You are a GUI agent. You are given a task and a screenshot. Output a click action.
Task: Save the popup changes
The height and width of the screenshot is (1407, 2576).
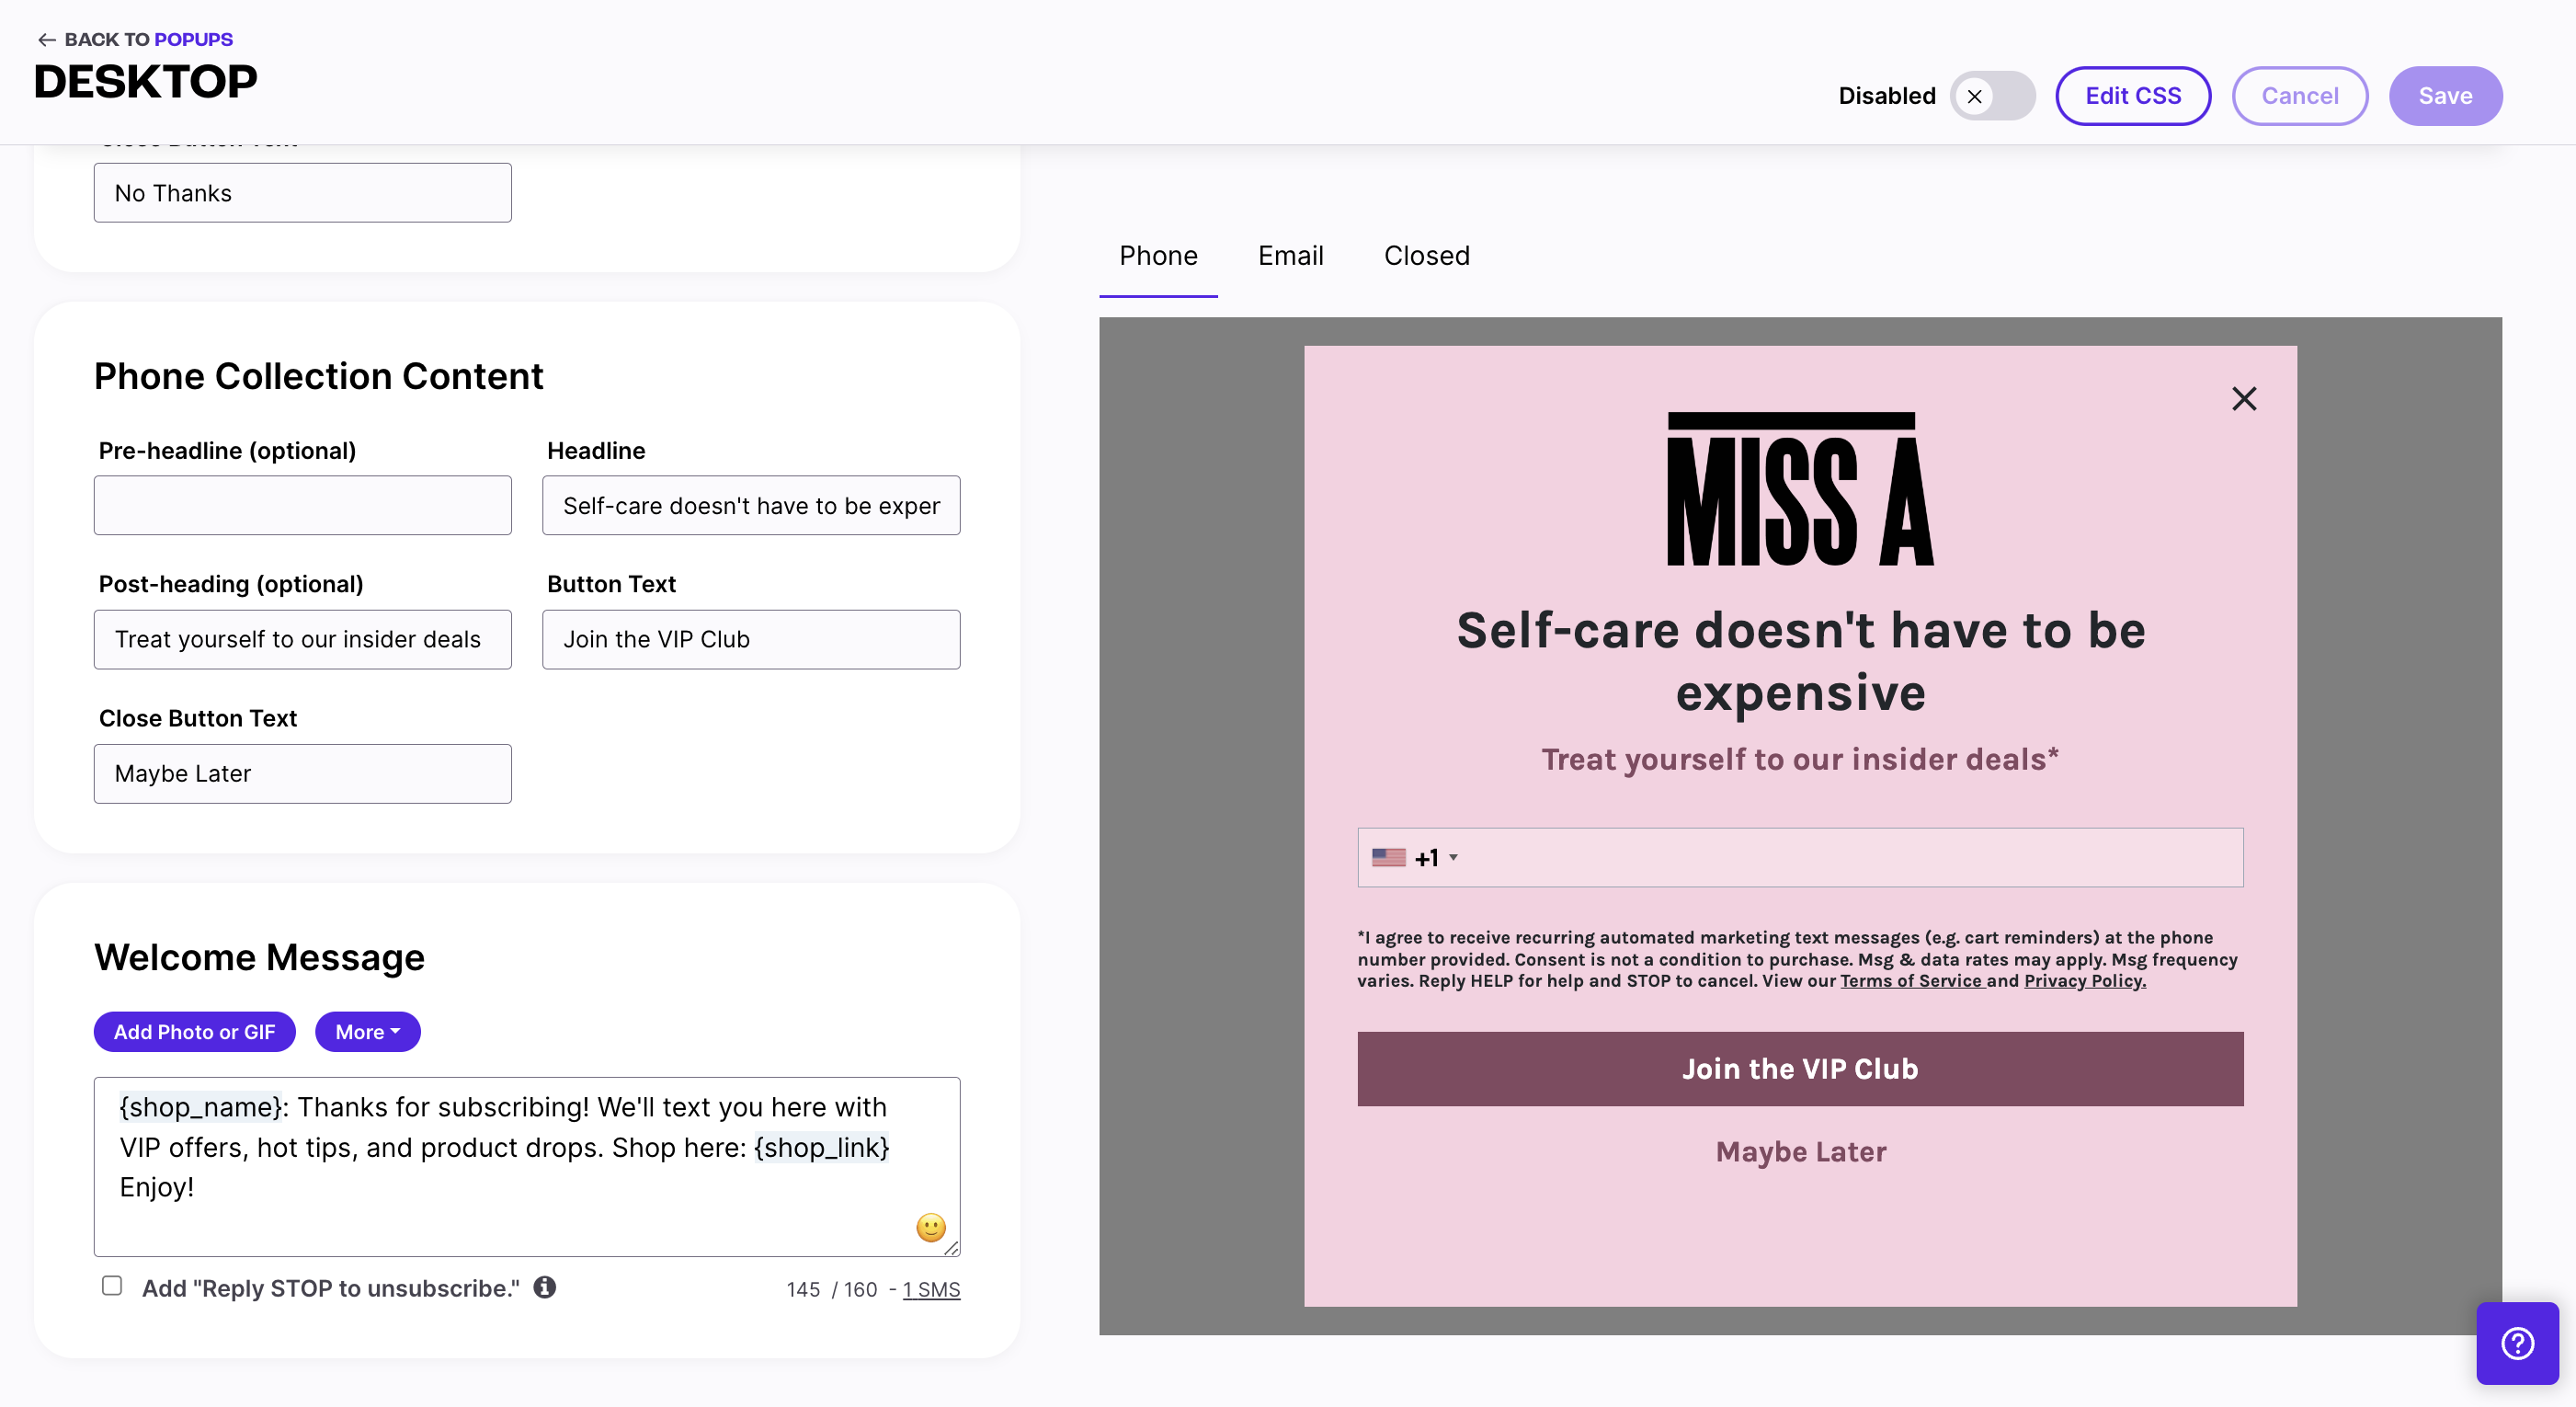pos(2445,96)
